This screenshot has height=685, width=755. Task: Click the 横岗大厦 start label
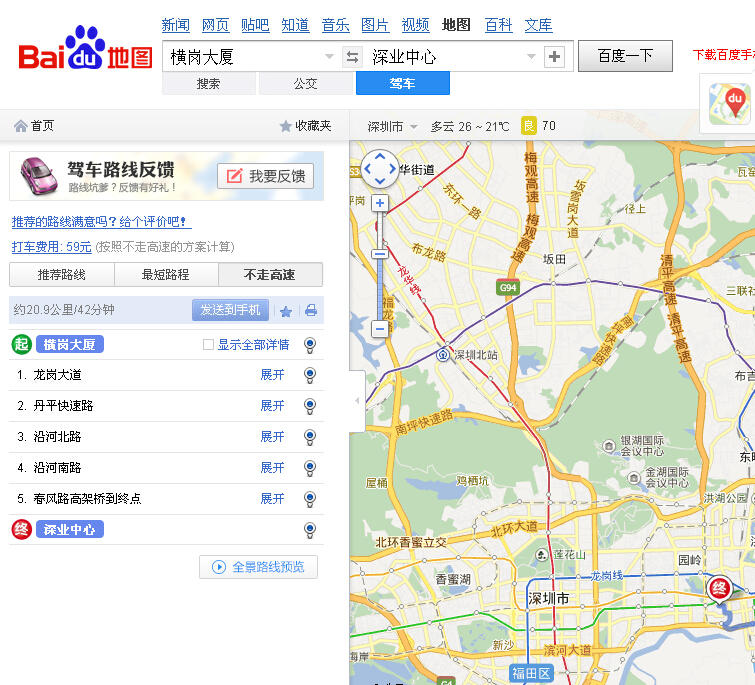pyautogui.click(x=70, y=345)
